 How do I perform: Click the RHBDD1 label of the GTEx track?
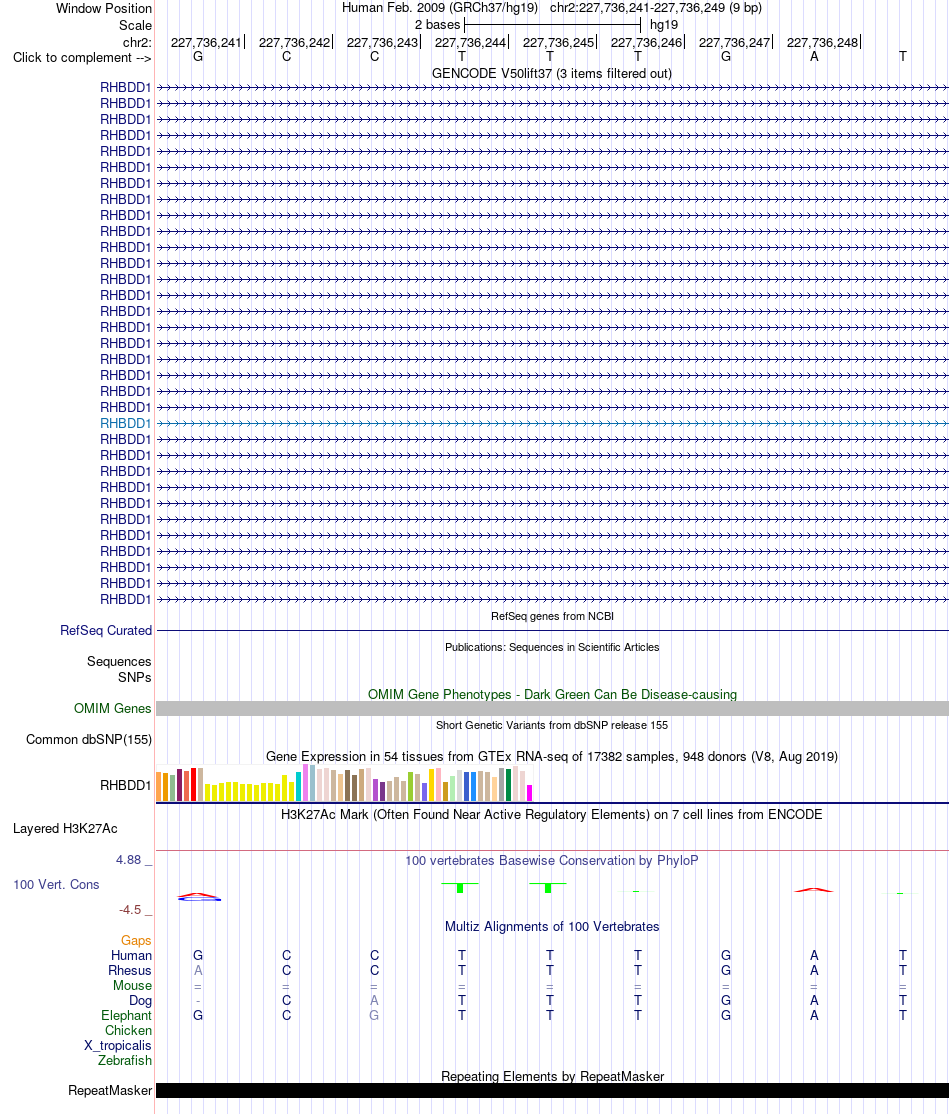click(125, 785)
